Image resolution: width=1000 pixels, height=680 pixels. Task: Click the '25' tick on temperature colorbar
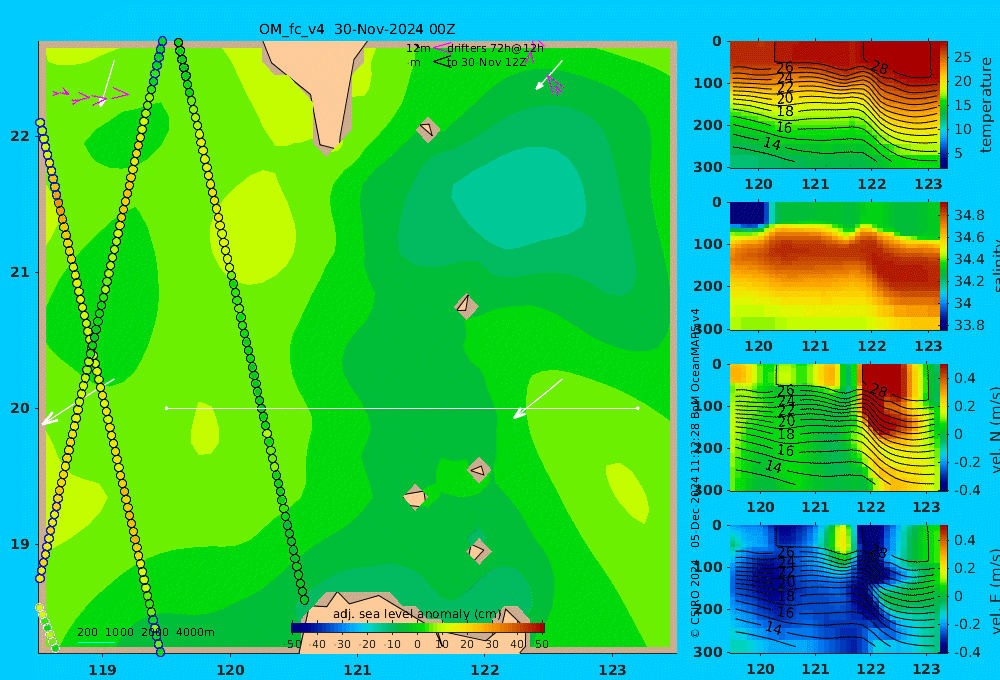[x=963, y=57]
